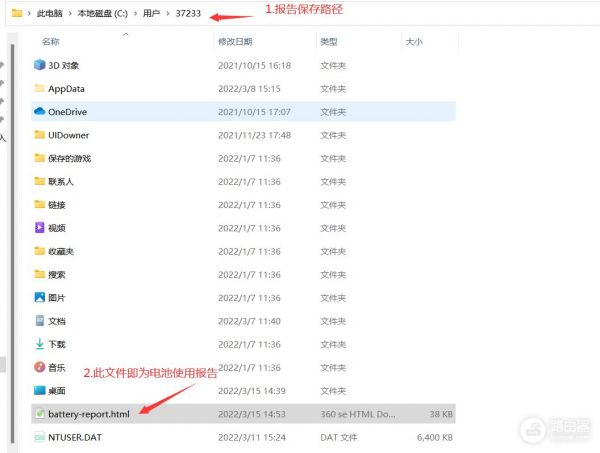Image resolution: width=600 pixels, height=453 pixels.
Task: Click the OneDrive cloud icon
Action: (x=39, y=111)
